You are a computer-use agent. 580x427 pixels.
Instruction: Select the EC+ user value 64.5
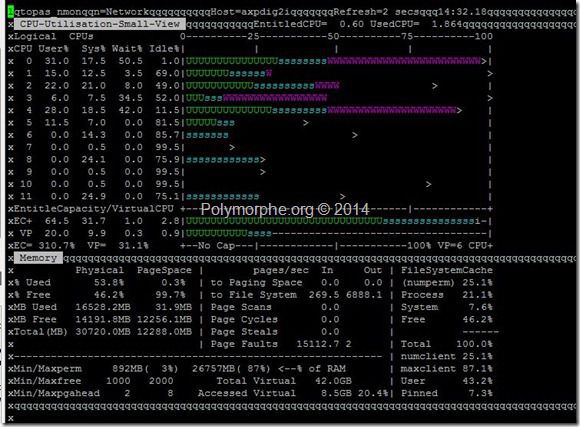(57, 221)
